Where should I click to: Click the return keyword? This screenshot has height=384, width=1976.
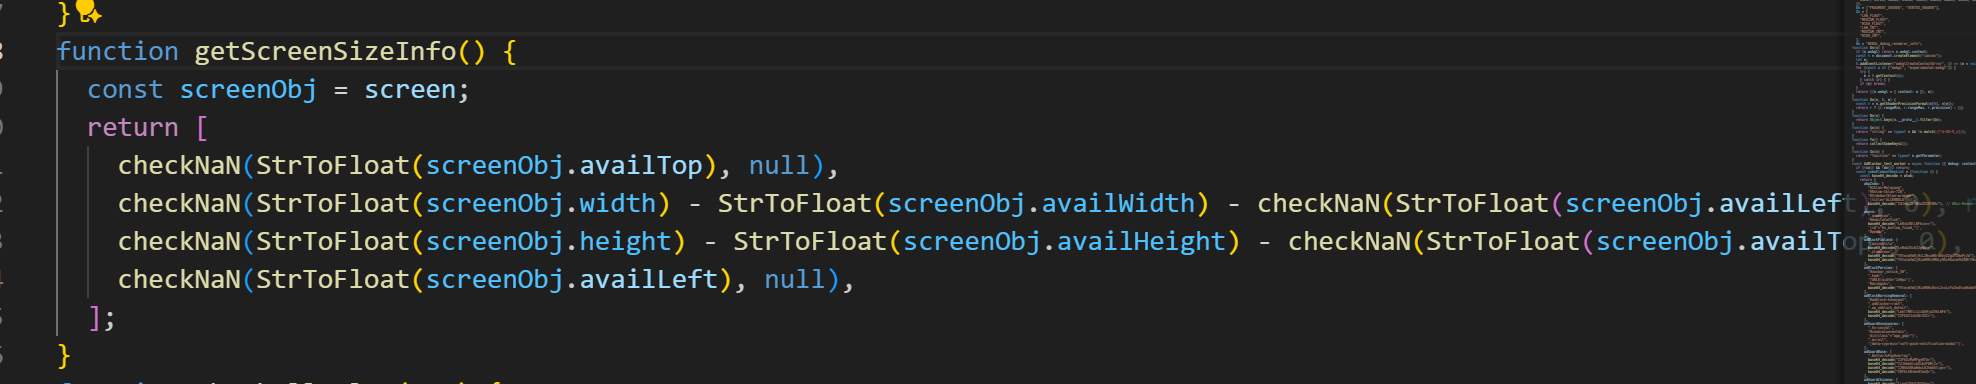click(133, 128)
